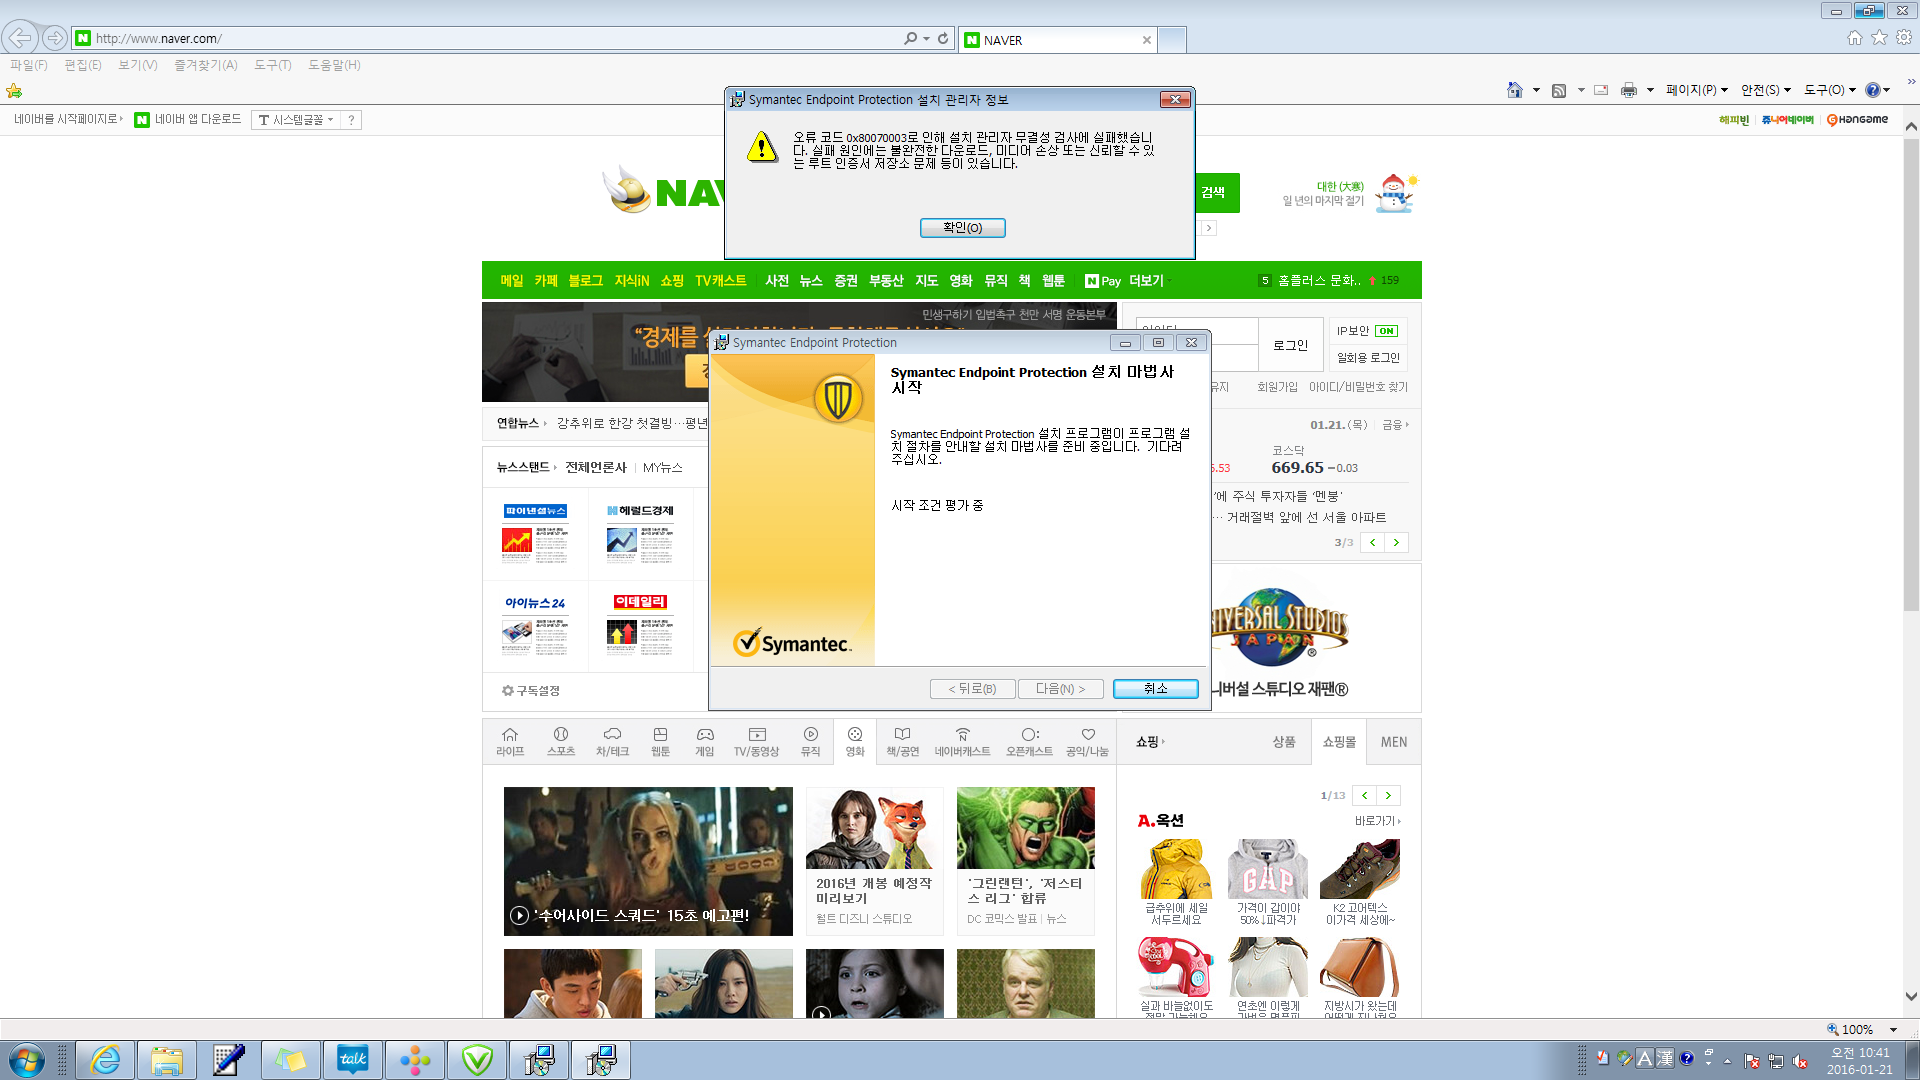1920x1080 pixels.
Task: Click the 헤럴드경제 news thumbnail
Action: (x=640, y=535)
